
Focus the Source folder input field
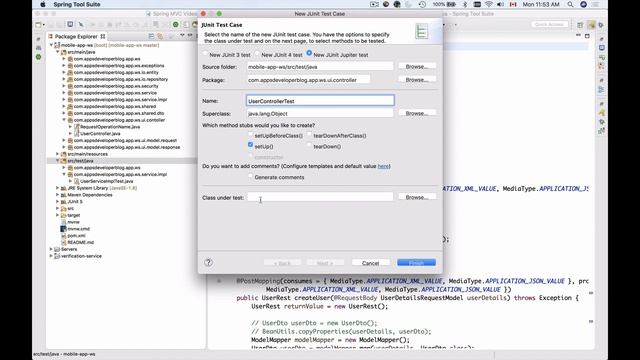(x=320, y=67)
